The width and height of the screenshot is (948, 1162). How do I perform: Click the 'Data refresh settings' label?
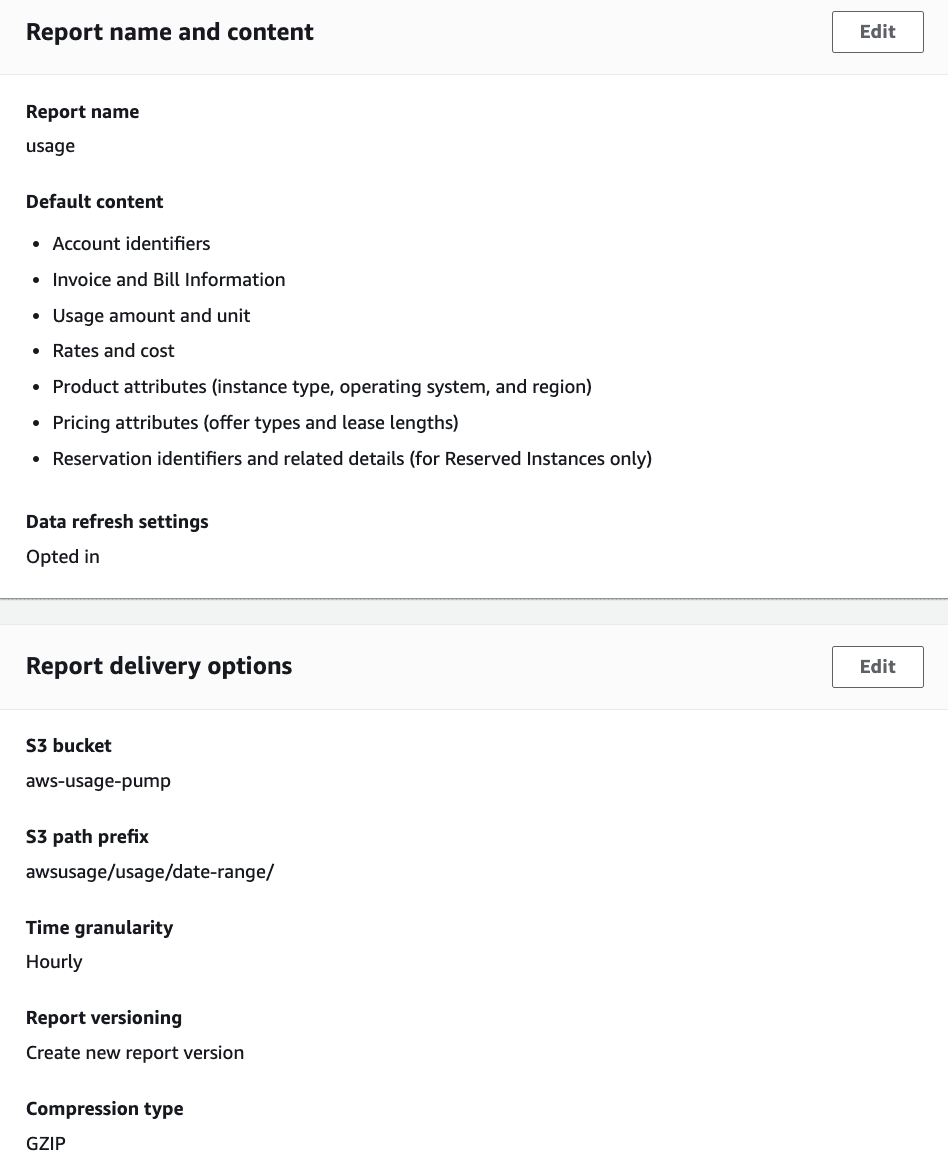(x=117, y=522)
